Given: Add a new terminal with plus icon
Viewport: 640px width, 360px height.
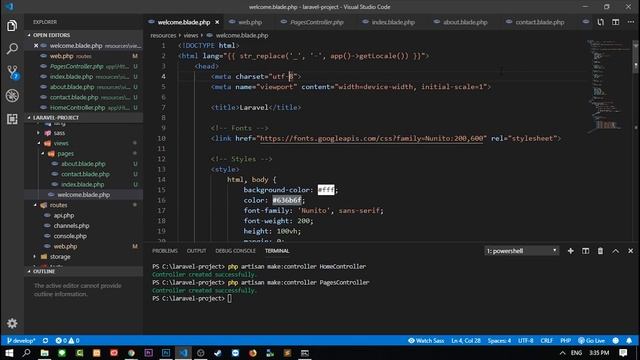Looking at the screenshot, I should 570,251.
